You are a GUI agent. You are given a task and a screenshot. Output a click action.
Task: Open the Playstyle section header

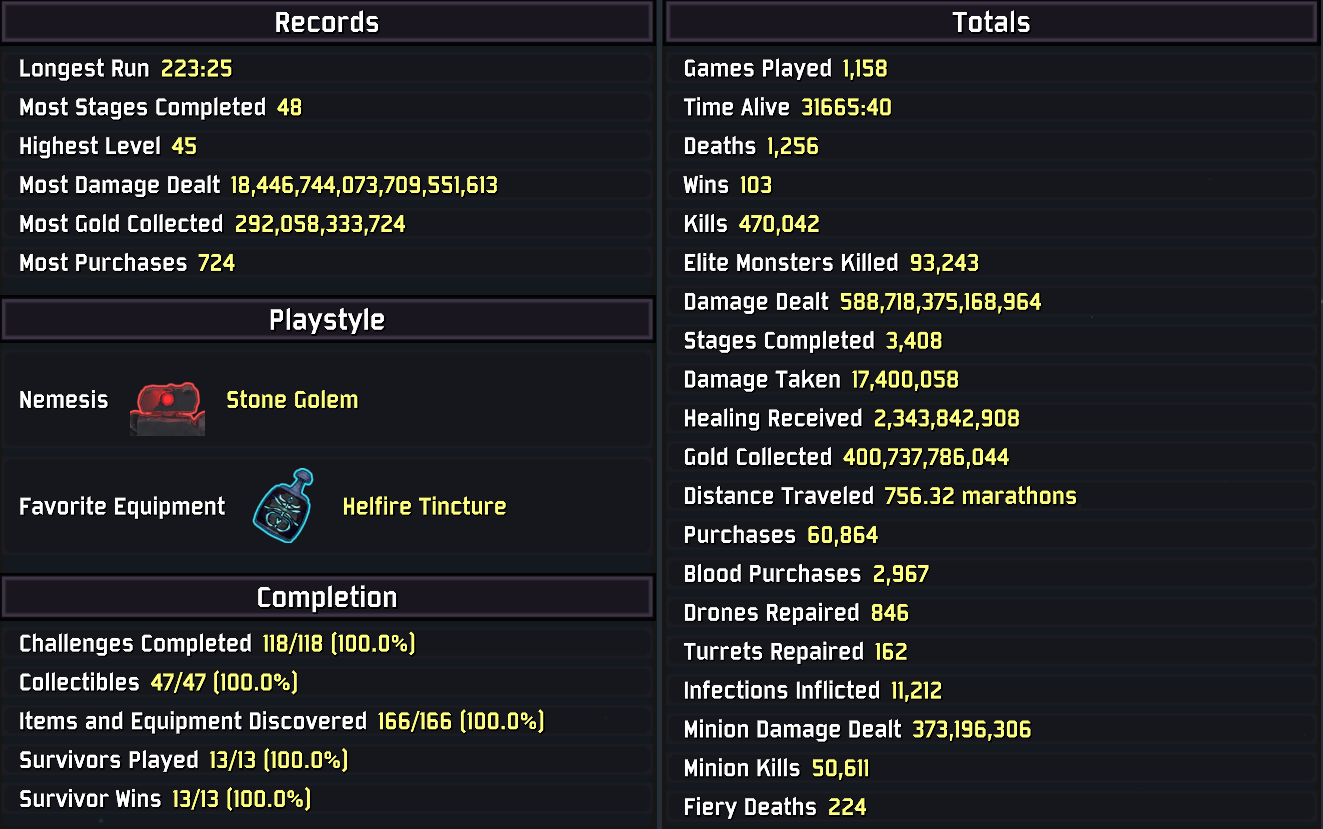pos(327,320)
